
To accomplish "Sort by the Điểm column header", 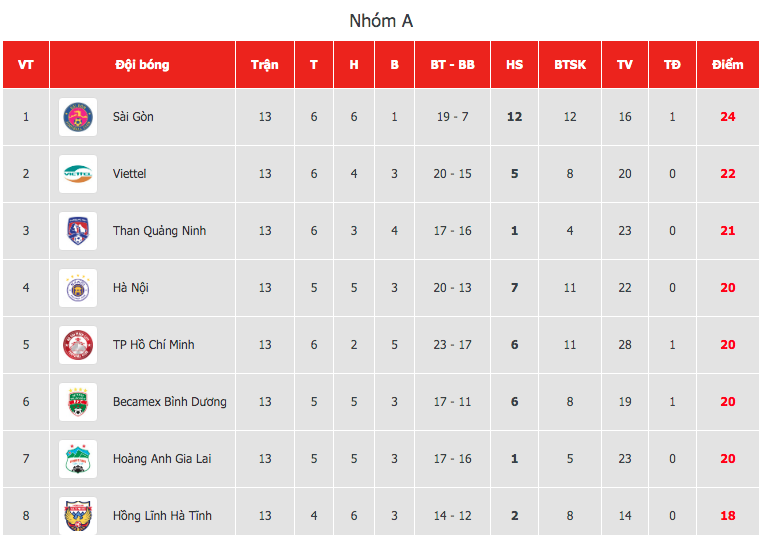I will (728, 65).
